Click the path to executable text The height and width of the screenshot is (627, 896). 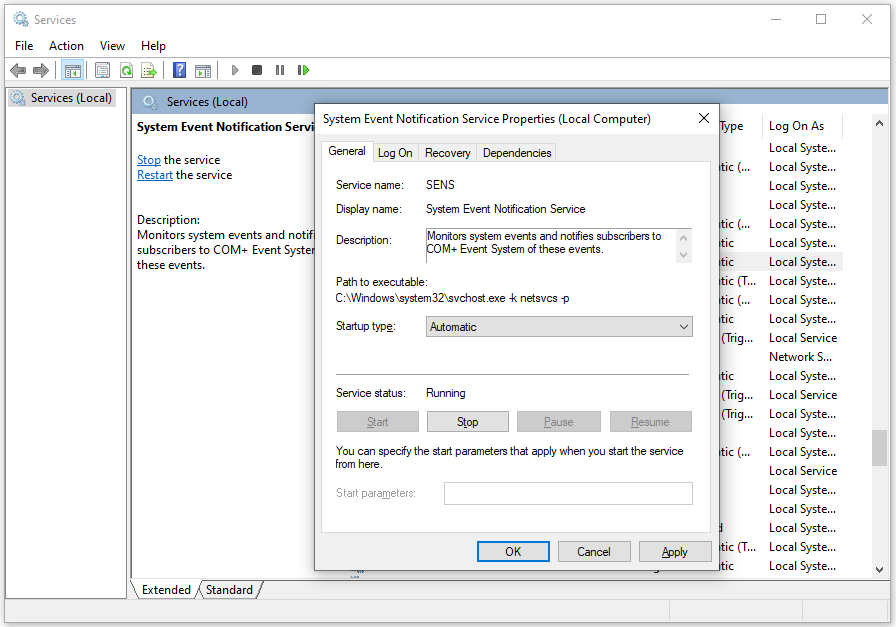[x=452, y=298]
